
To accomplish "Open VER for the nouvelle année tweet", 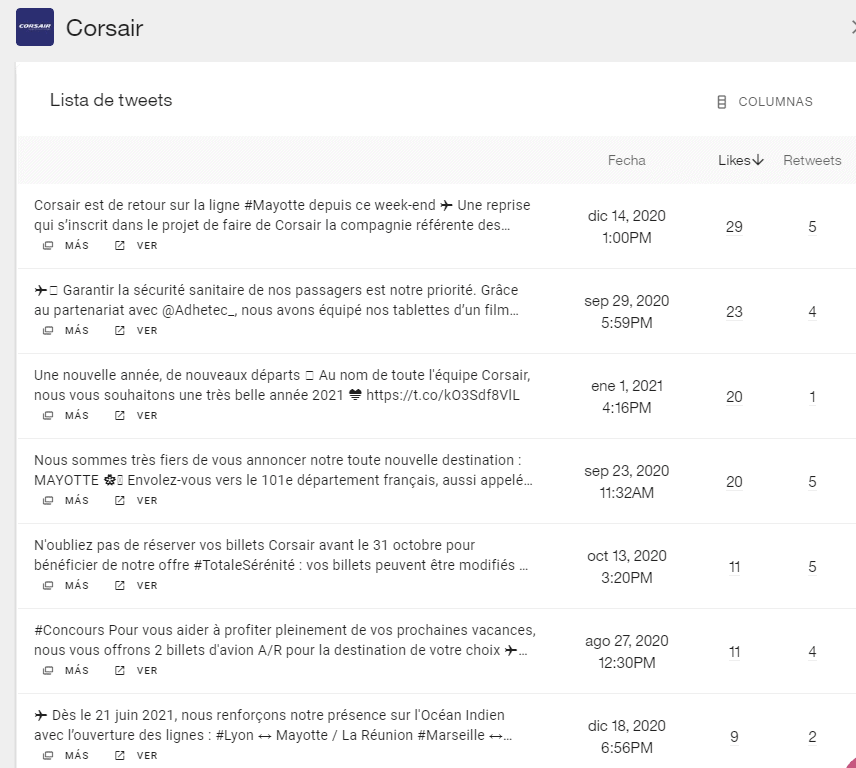I will coord(136,415).
